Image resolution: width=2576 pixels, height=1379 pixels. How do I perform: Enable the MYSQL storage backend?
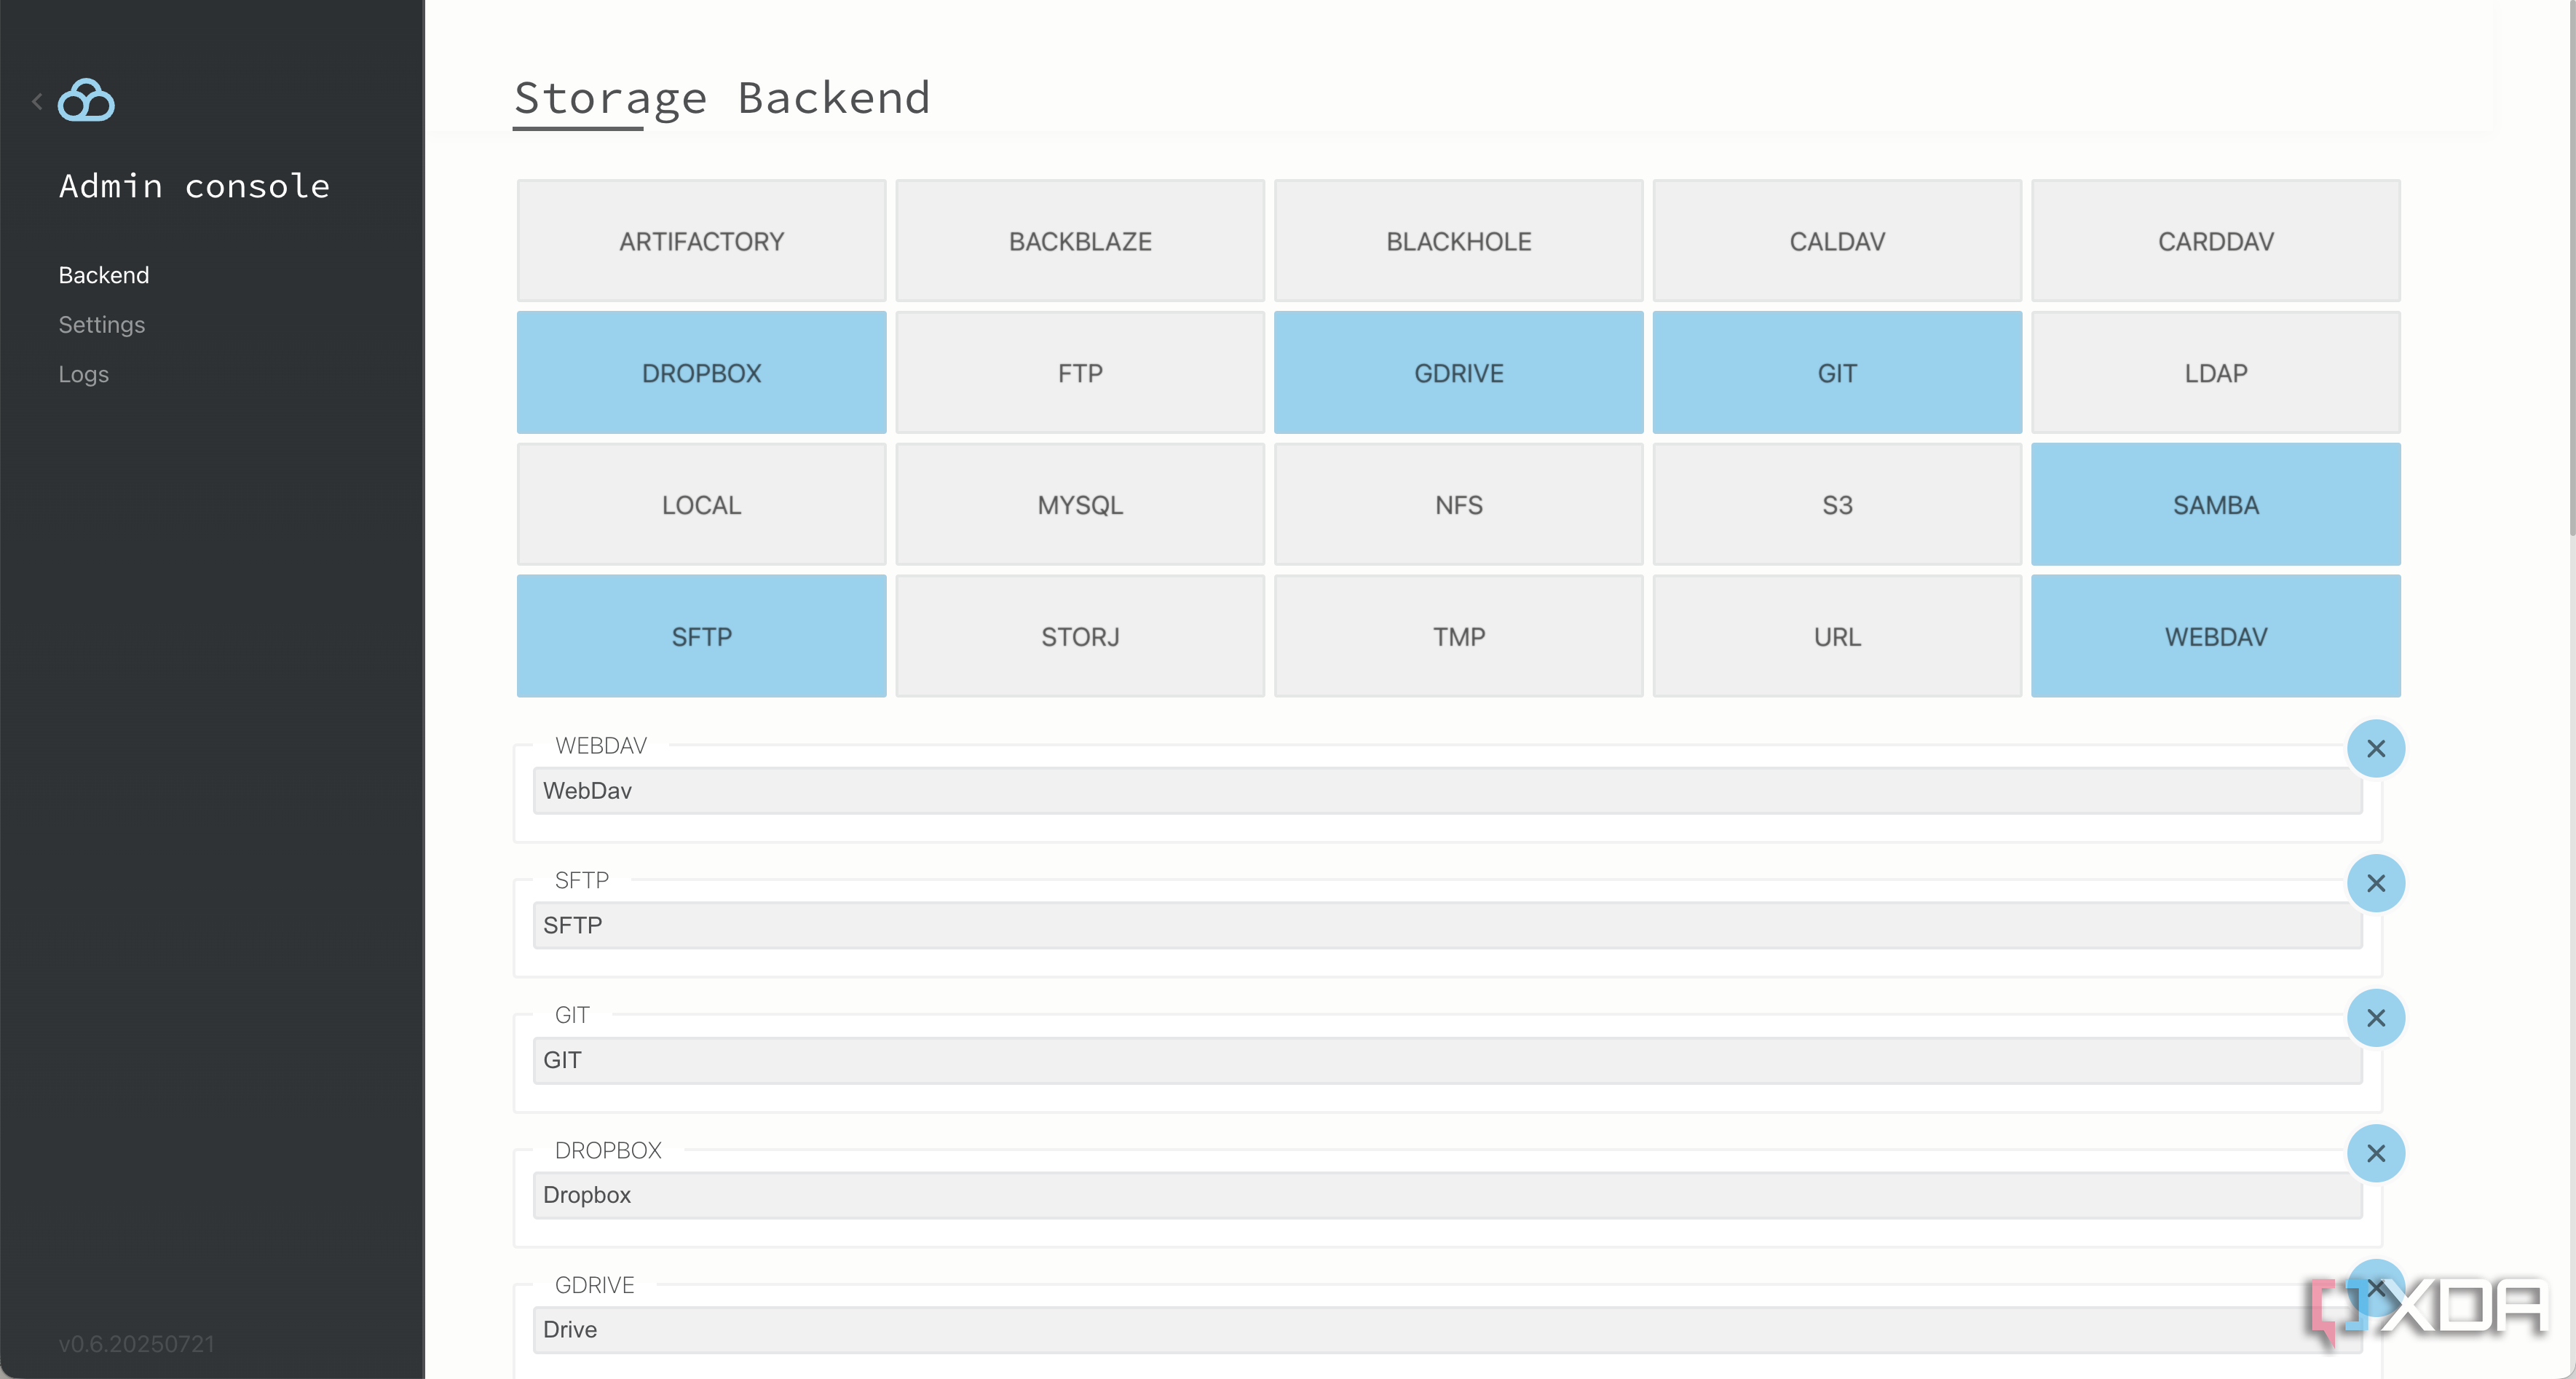tap(1080, 505)
